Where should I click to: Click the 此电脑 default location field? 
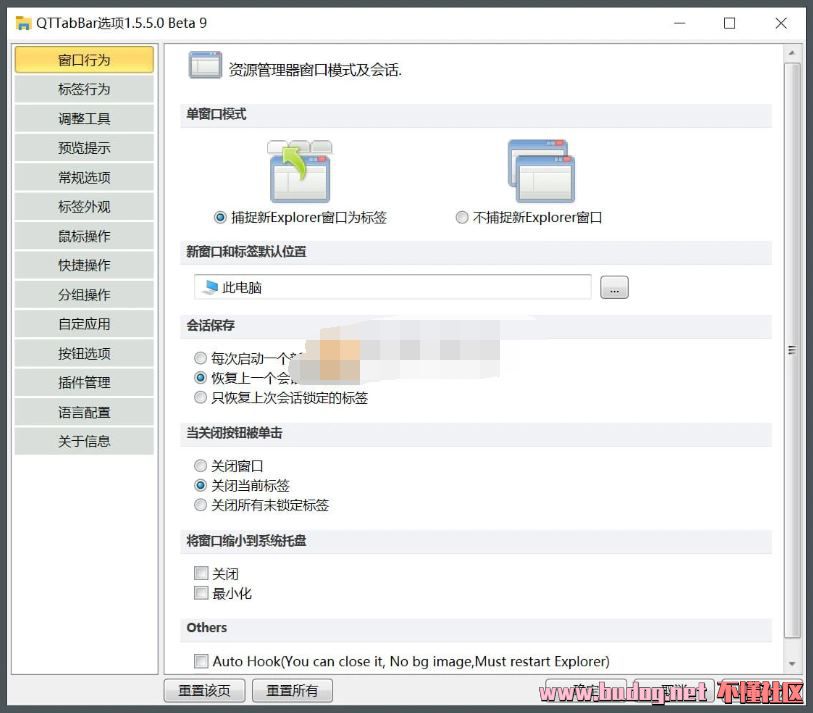click(x=393, y=287)
